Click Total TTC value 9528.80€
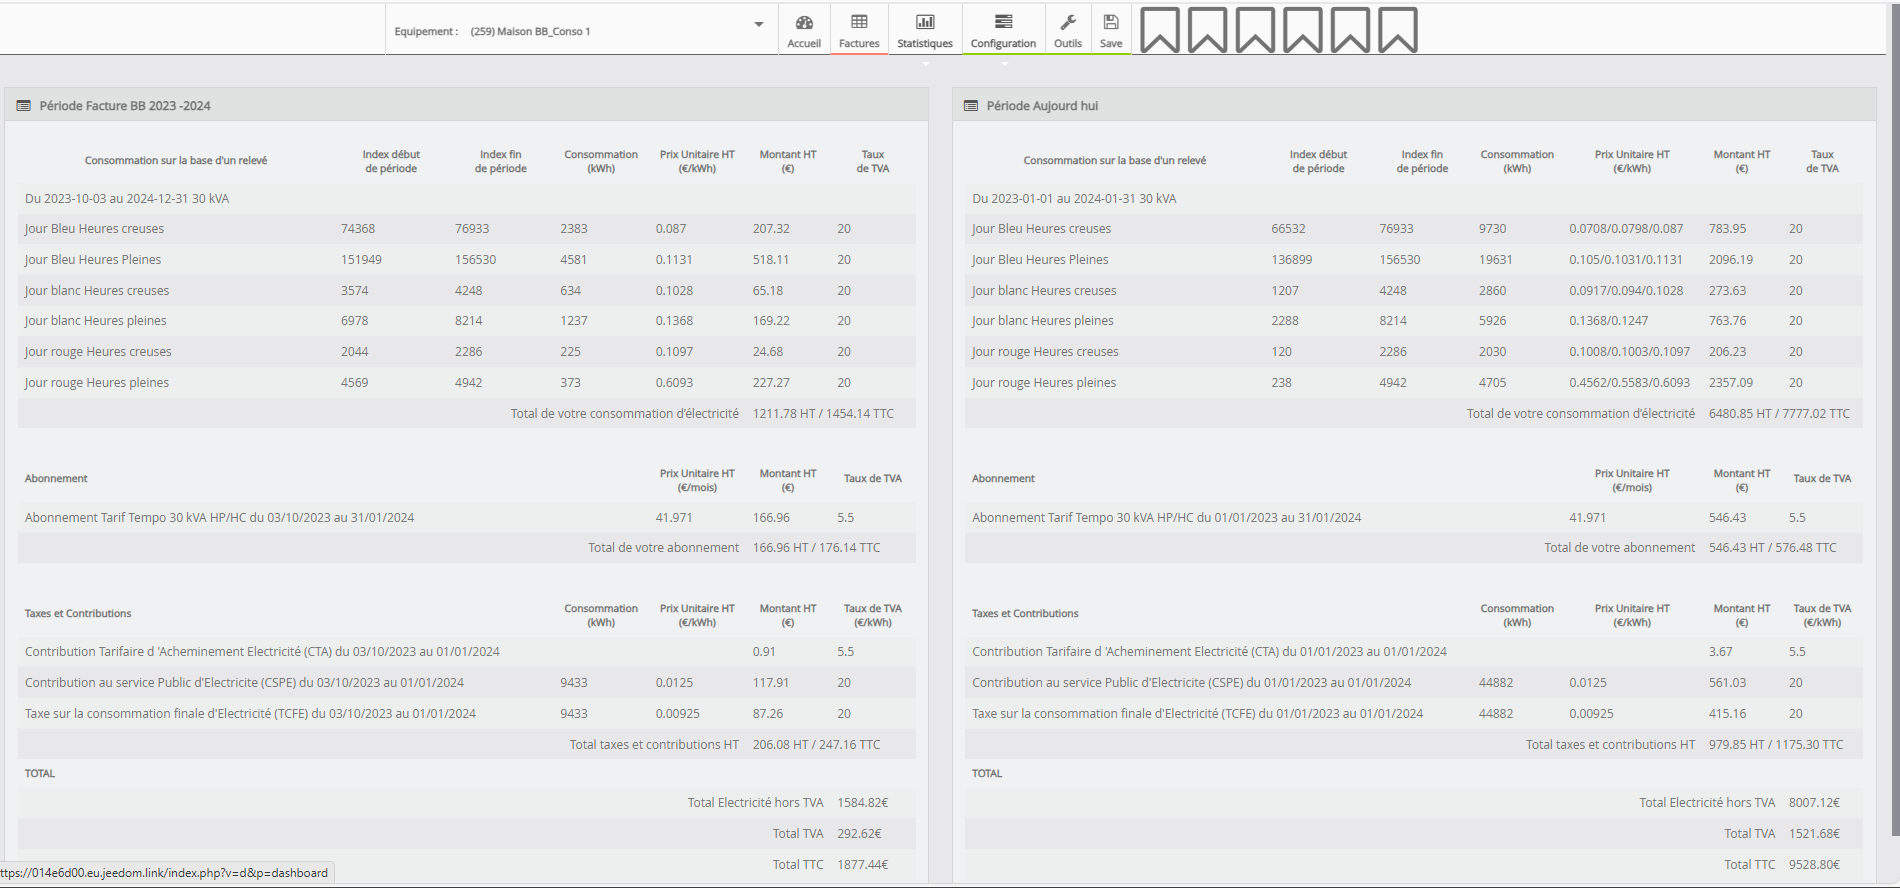Image resolution: width=1900 pixels, height=888 pixels. pyautogui.click(x=1815, y=865)
